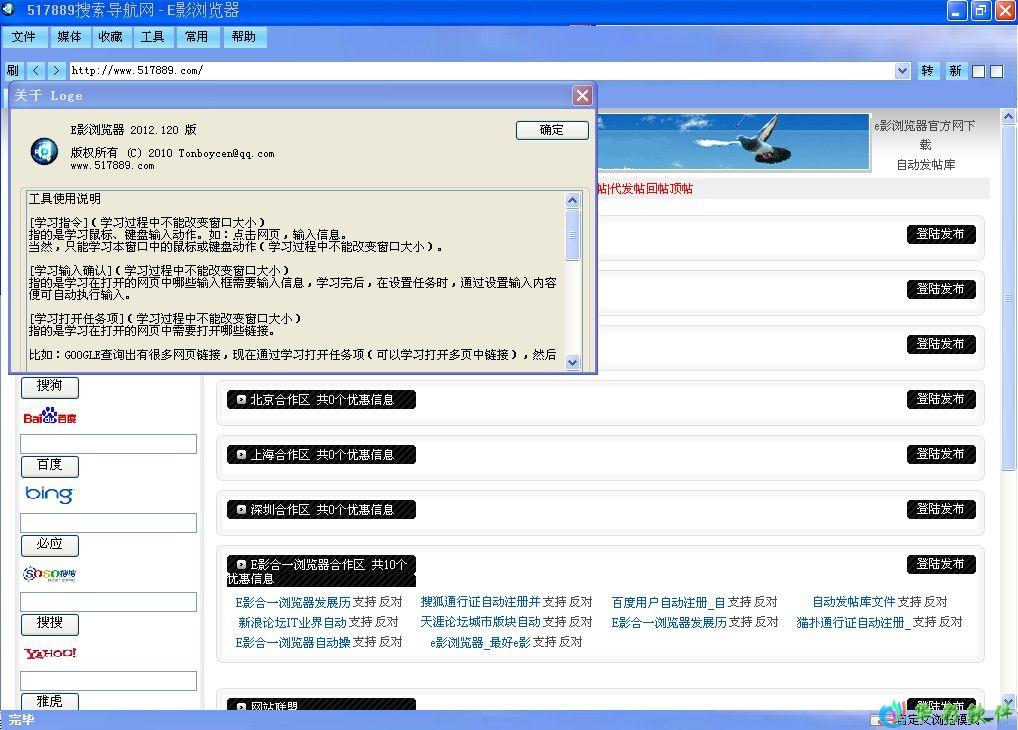Open link E影合一浏览器自动操

pyautogui.click(x=293, y=642)
